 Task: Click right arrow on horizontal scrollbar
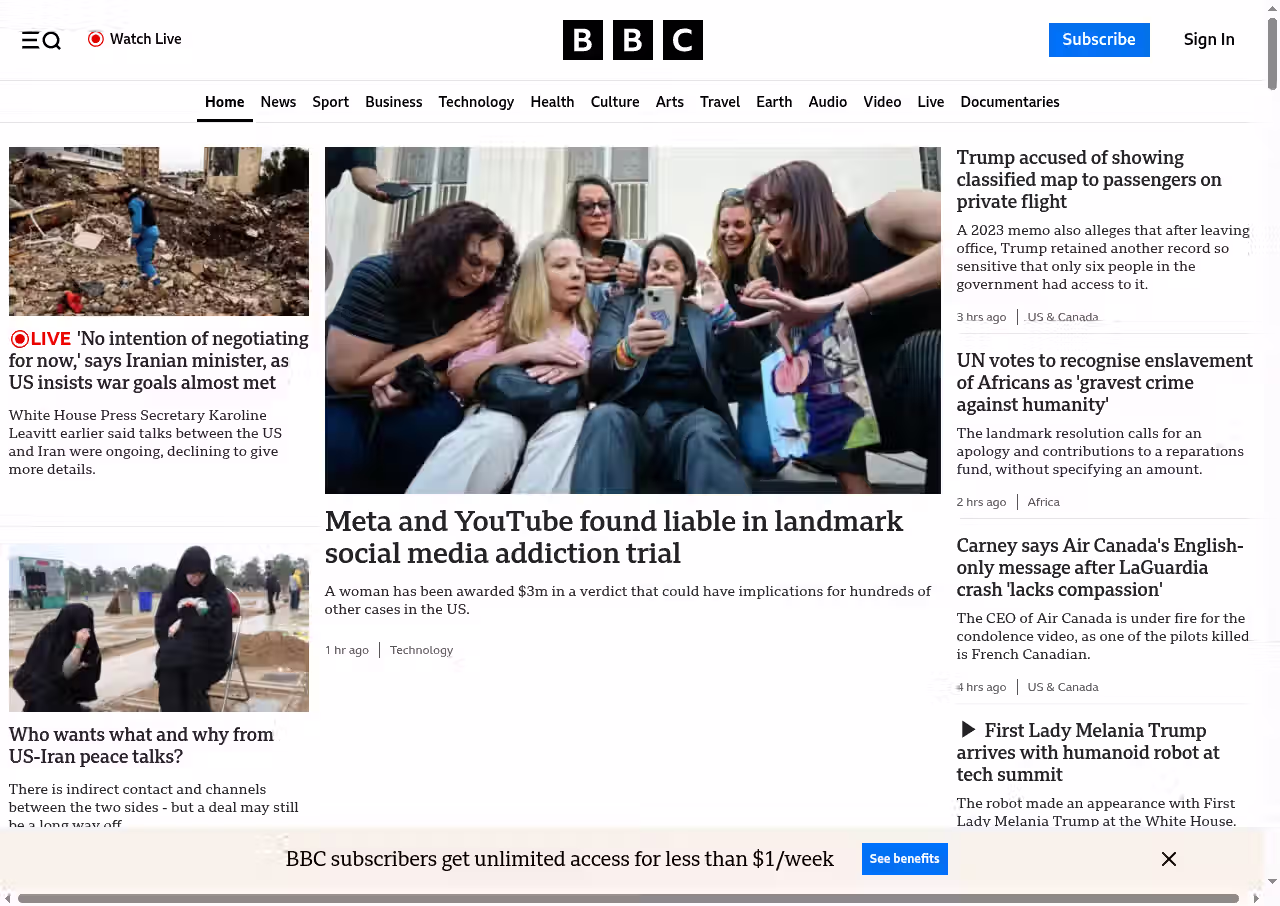pos(1256,898)
